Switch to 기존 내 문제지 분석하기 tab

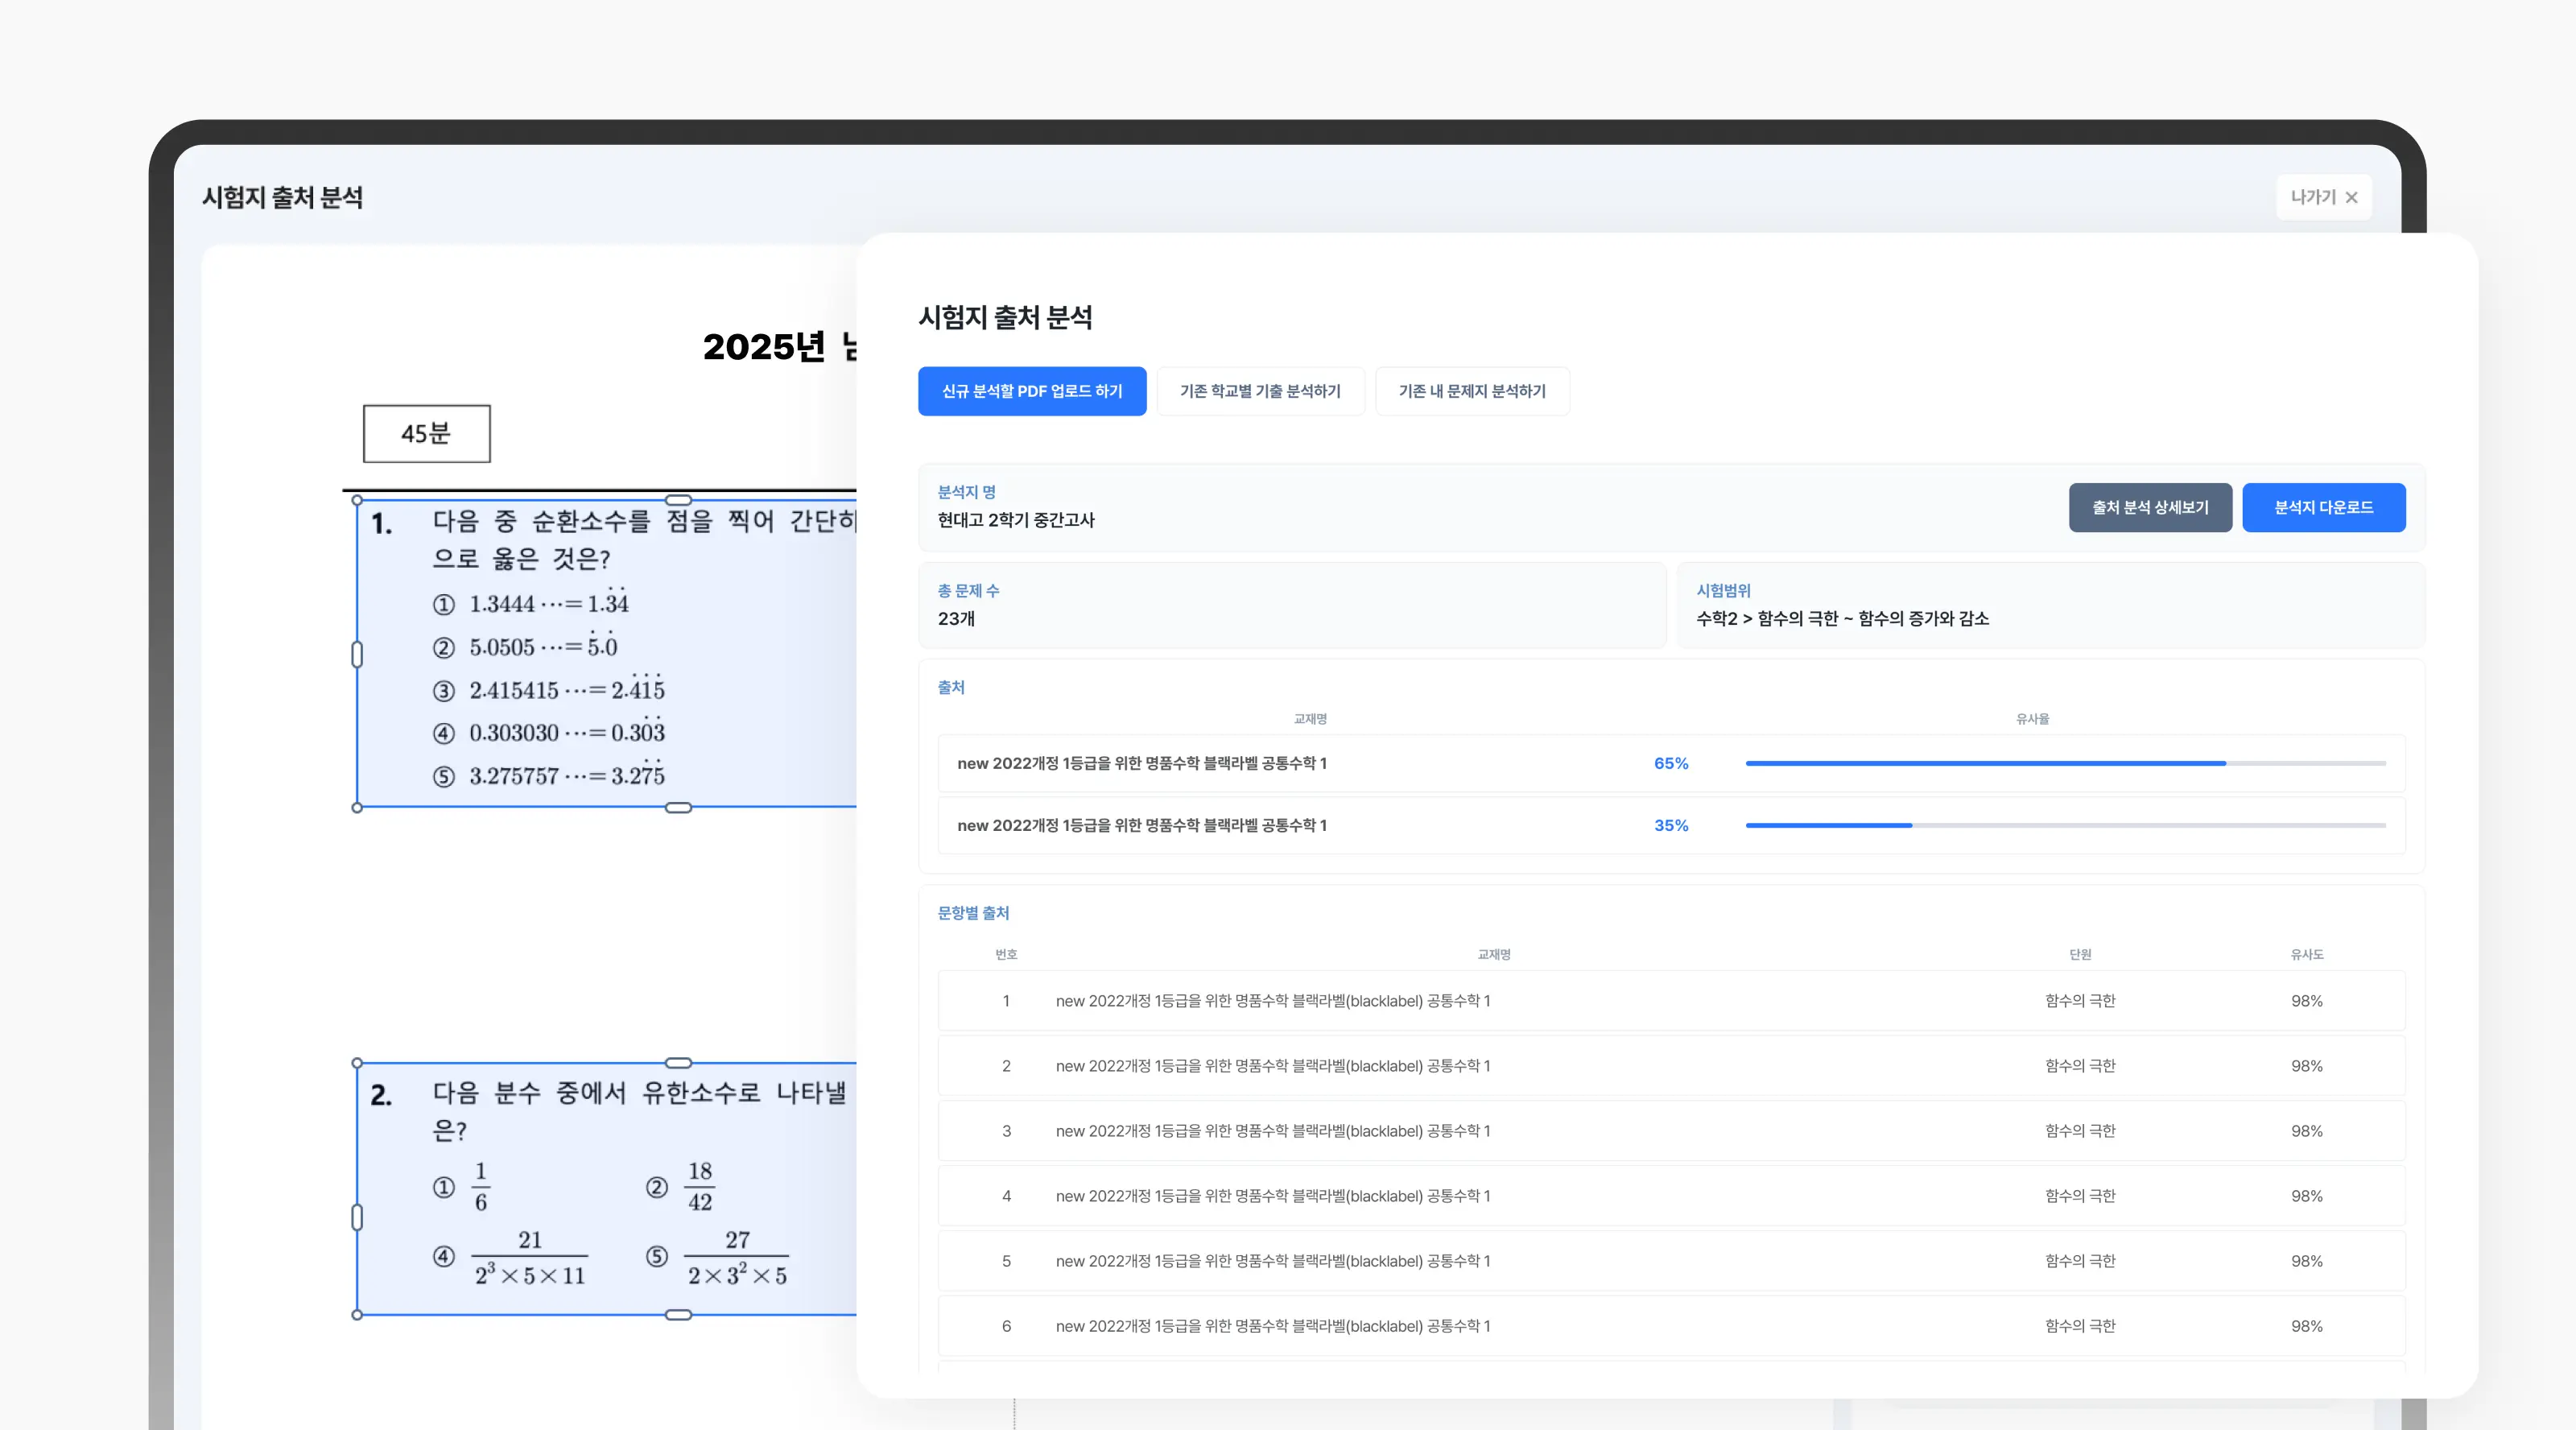[x=1472, y=391]
